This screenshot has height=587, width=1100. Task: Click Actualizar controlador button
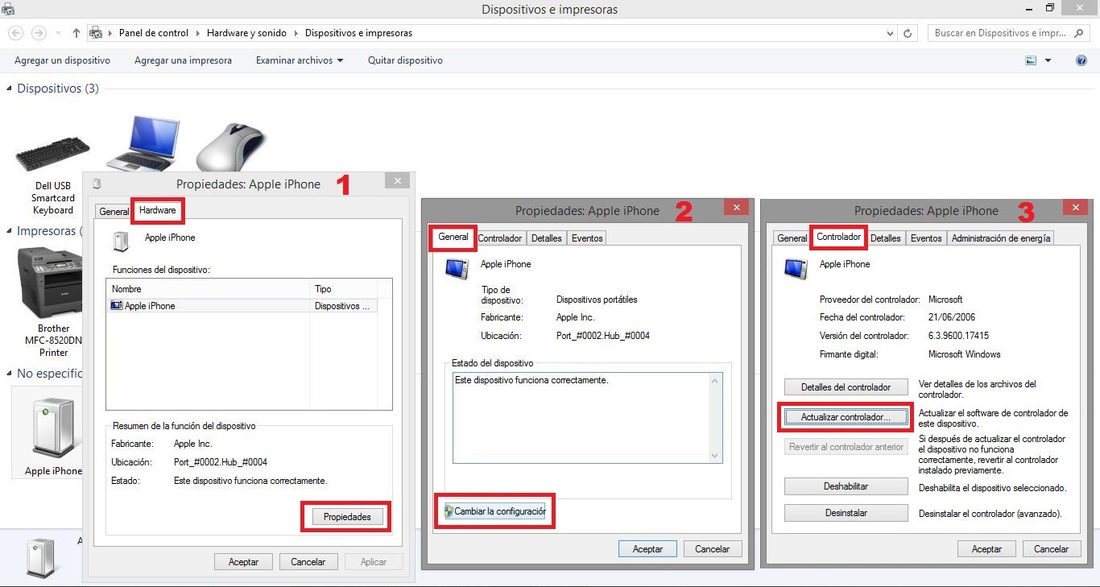[846, 417]
